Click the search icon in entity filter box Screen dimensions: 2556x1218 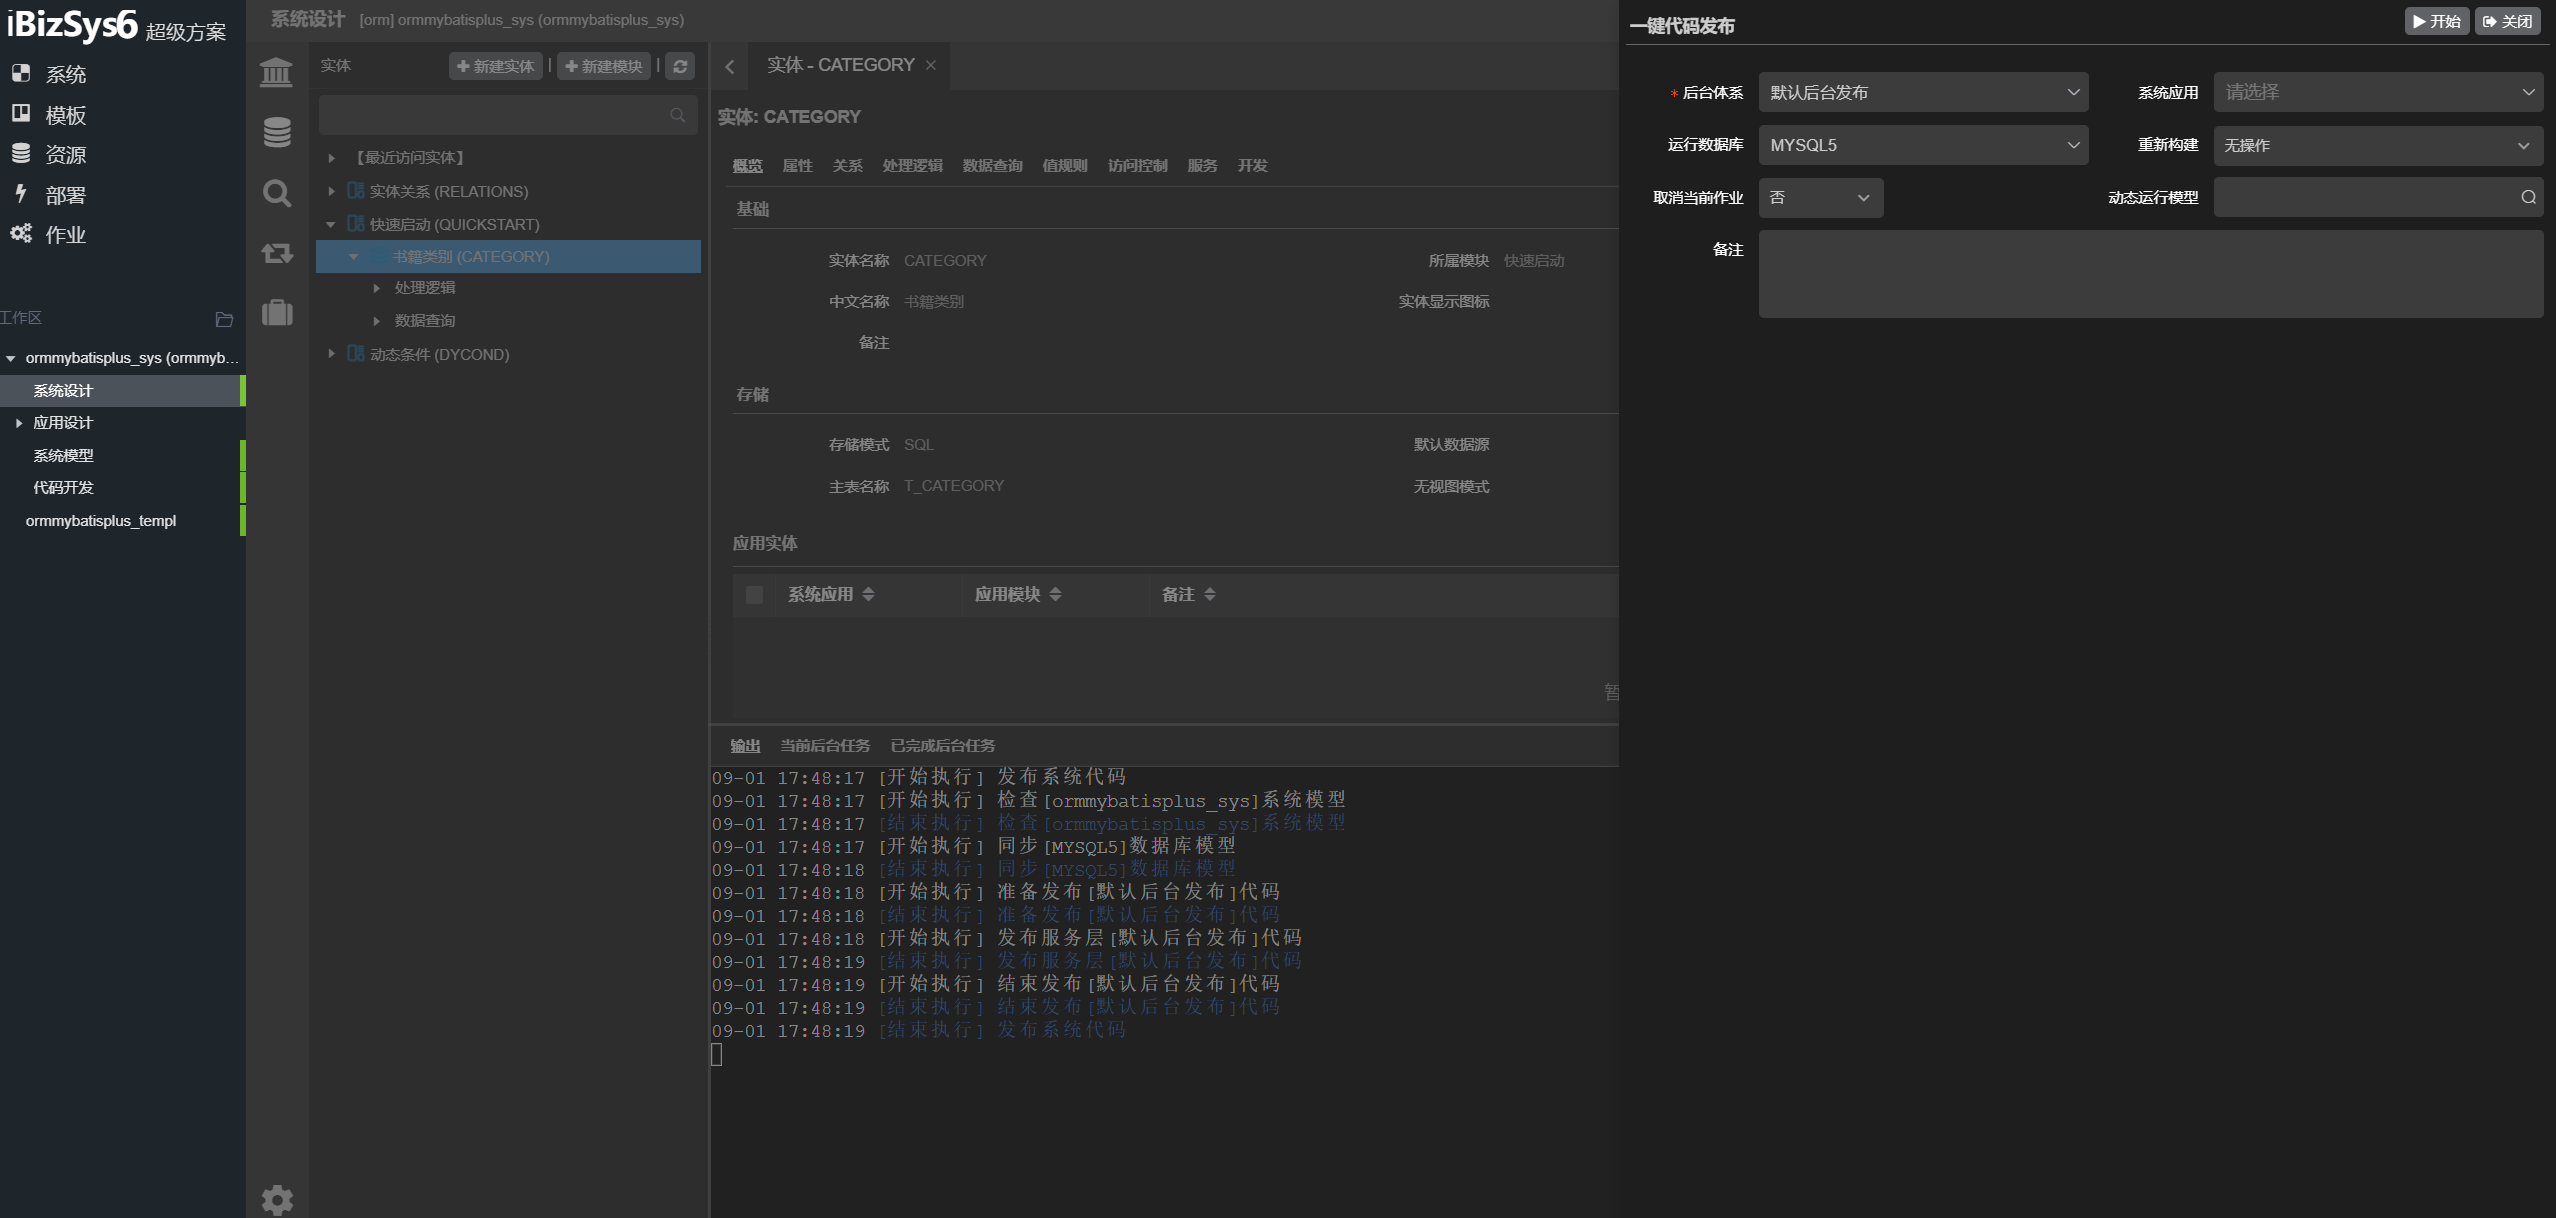678,115
